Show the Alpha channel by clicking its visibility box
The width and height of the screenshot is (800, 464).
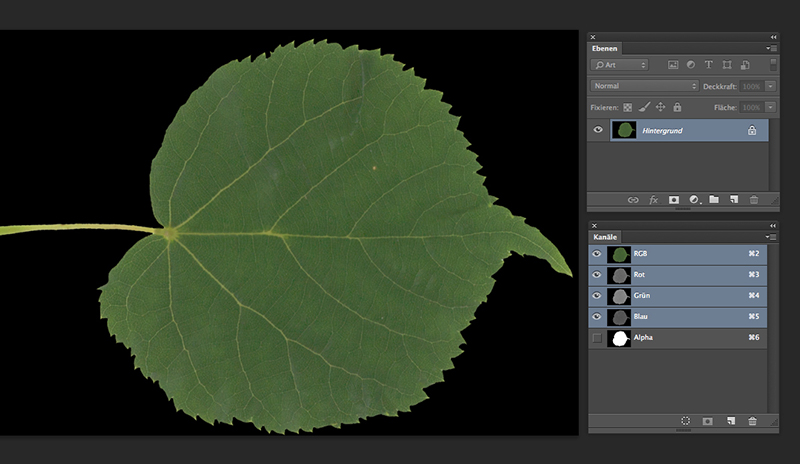[x=597, y=339]
